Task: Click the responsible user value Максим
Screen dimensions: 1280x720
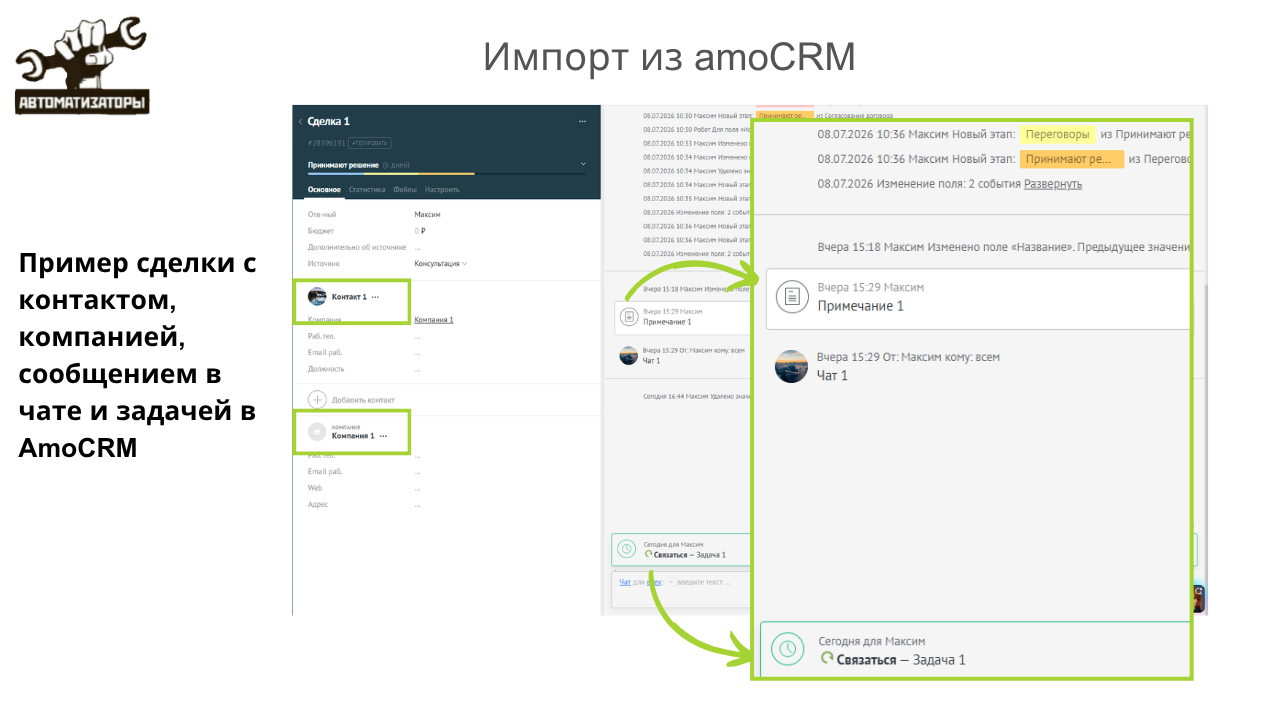Action: pyautogui.click(x=427, y=214)
